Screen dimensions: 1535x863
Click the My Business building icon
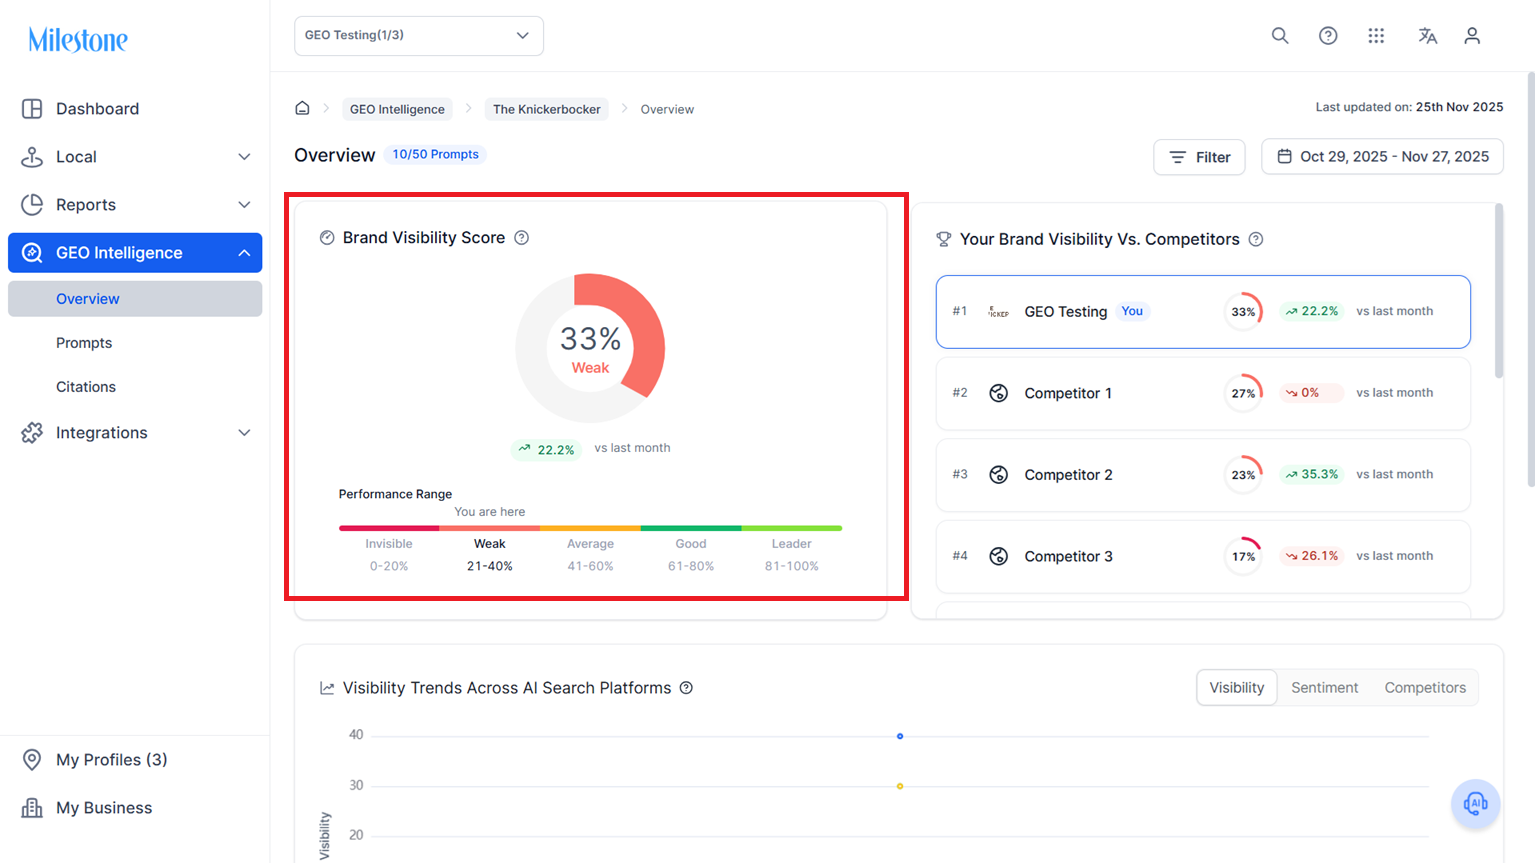(32, 808)
